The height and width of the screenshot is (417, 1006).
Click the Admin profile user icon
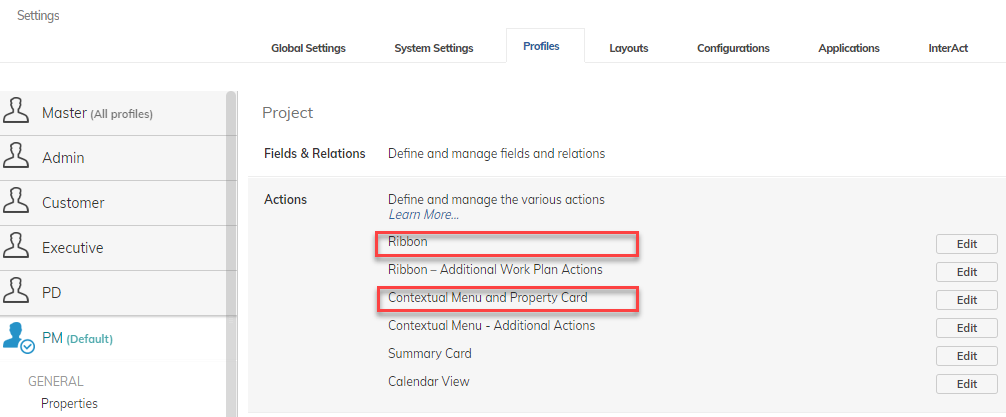point(15,157)
